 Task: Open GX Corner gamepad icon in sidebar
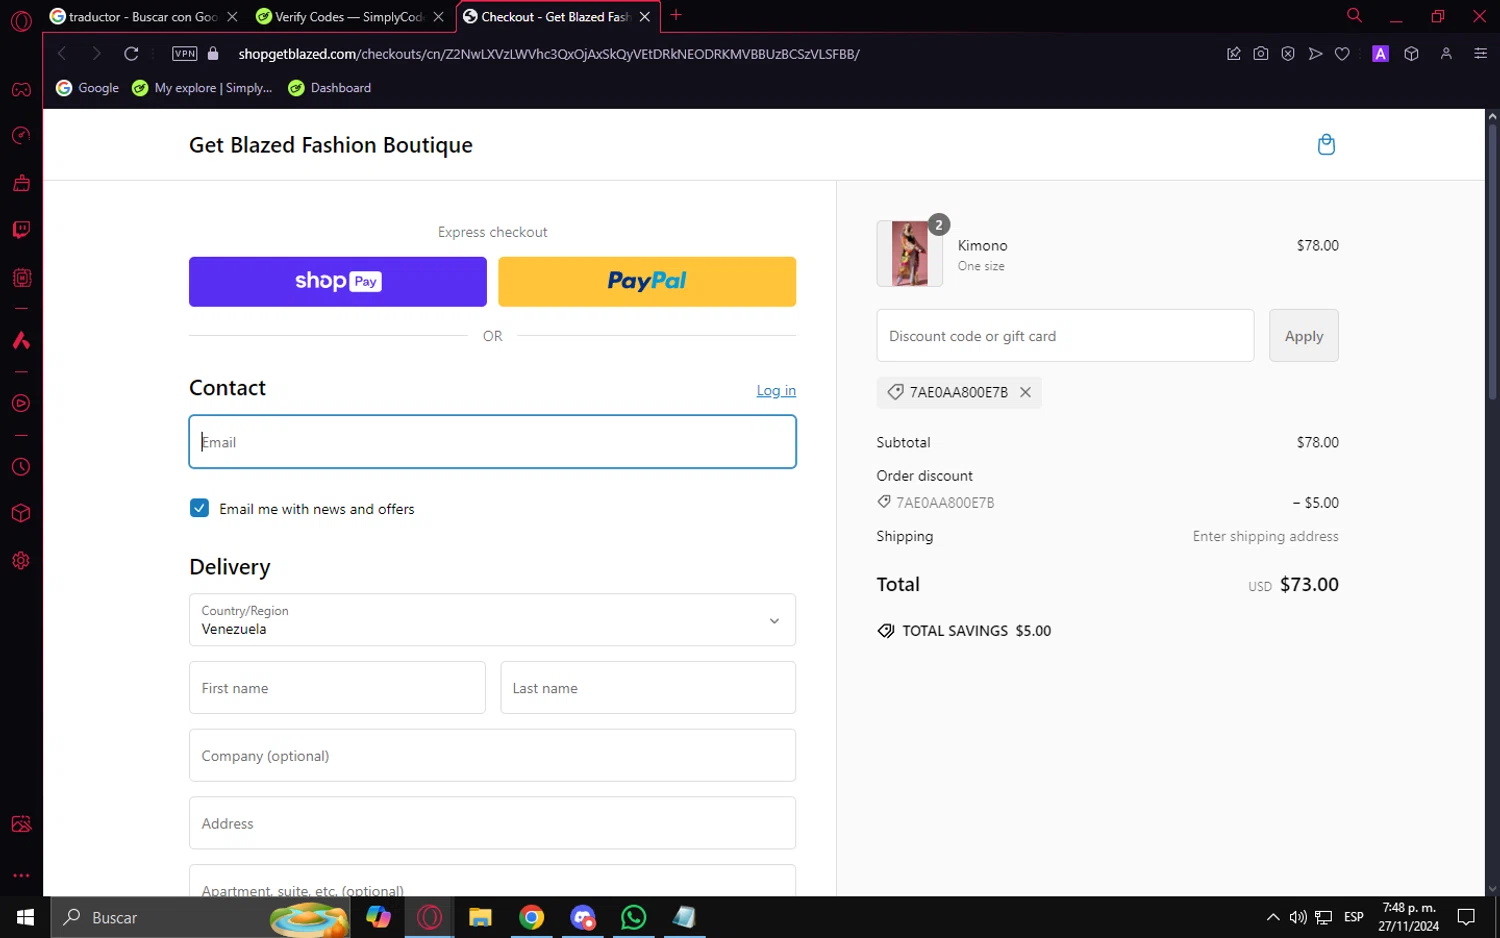21,89
